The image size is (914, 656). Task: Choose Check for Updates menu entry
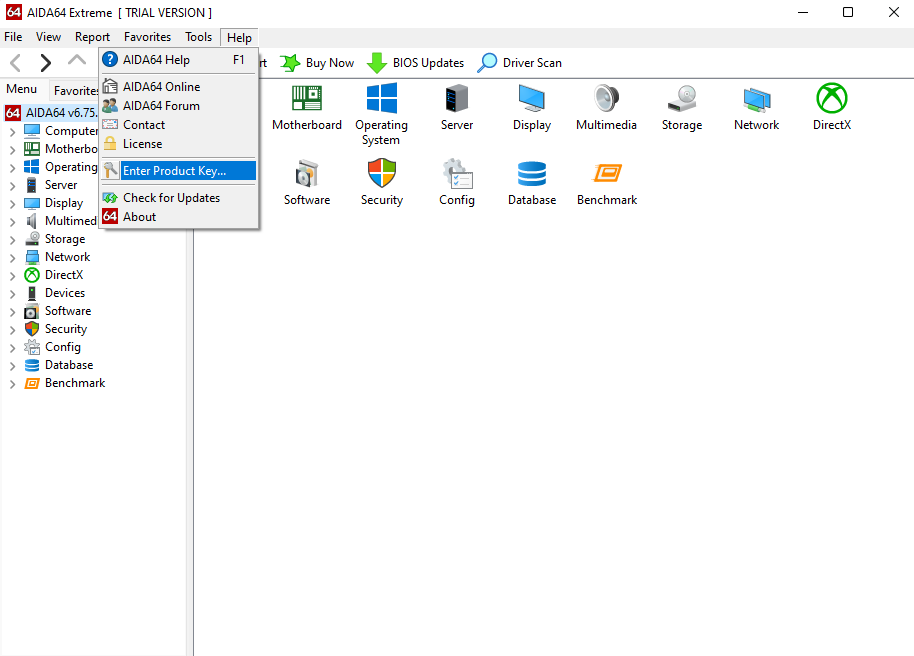click(178, 198)
